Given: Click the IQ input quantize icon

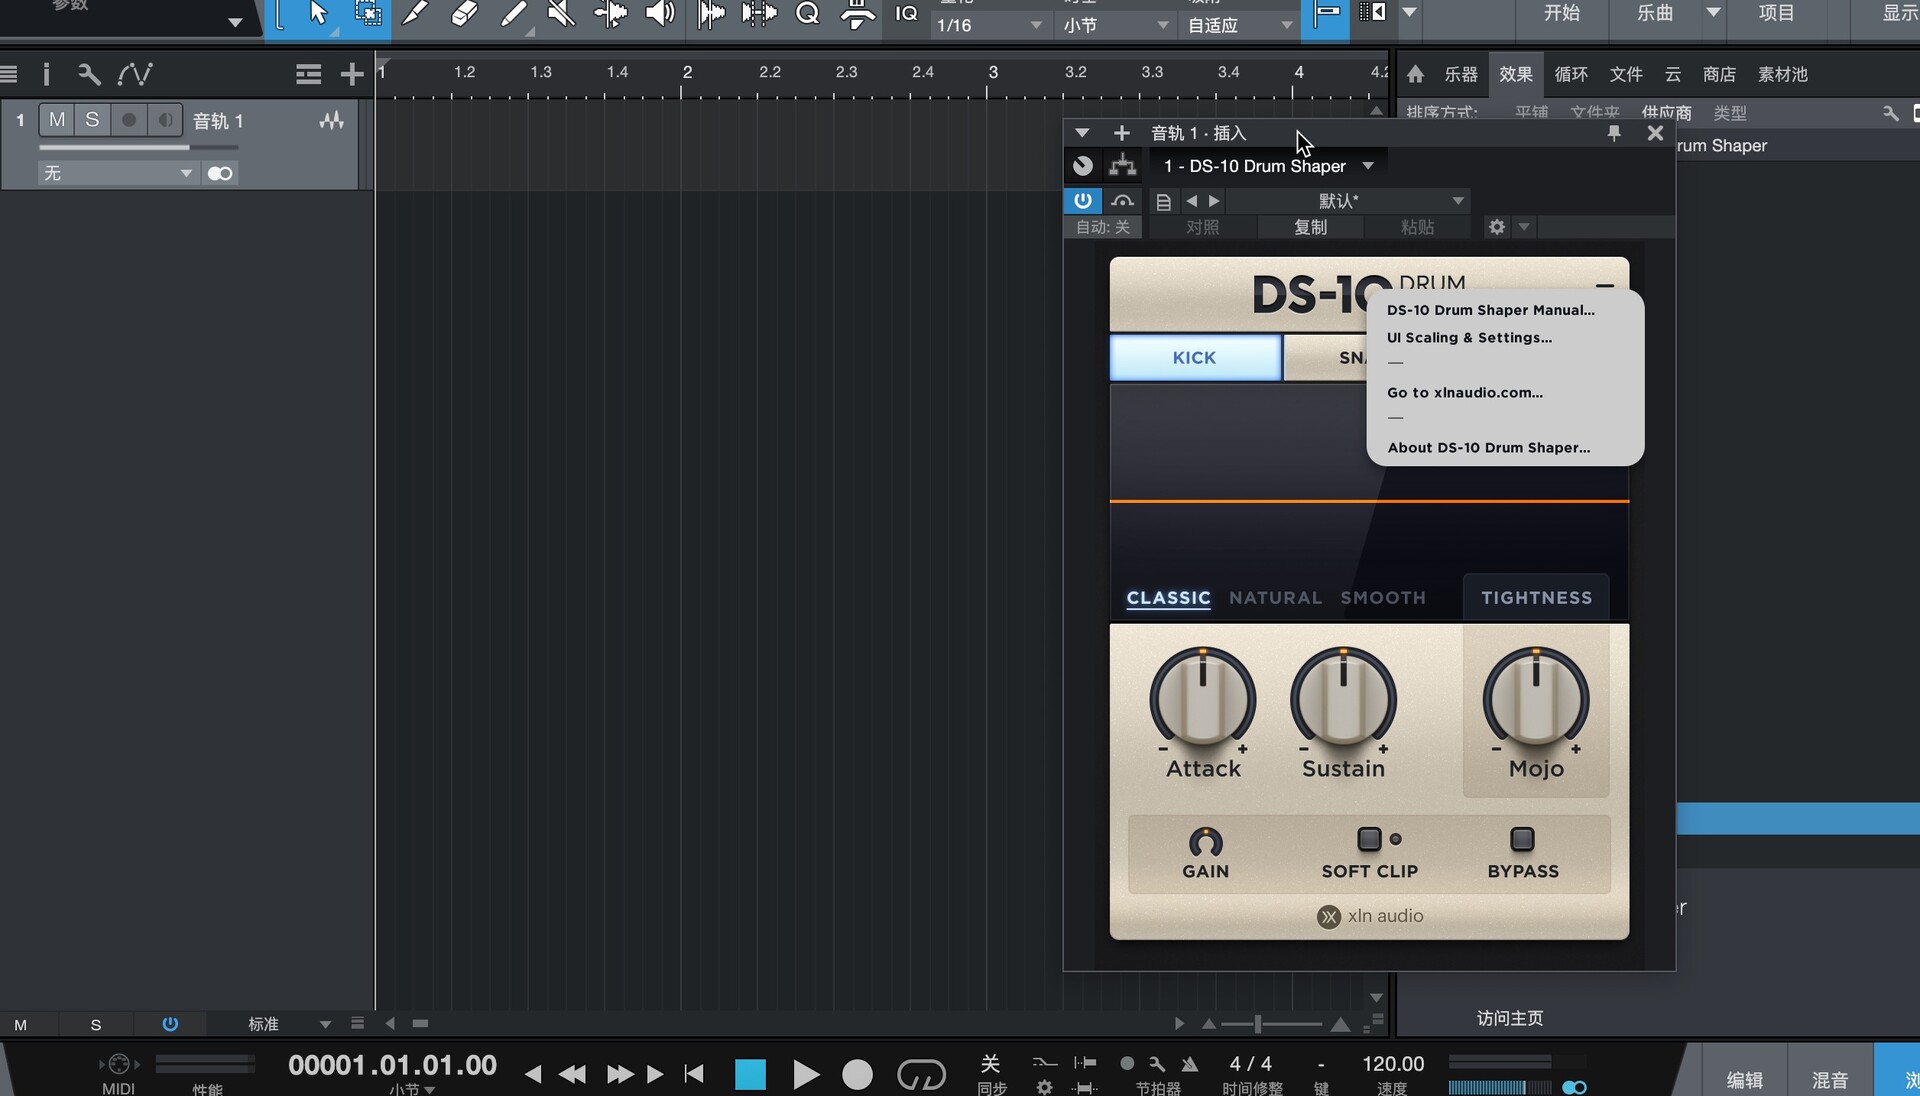Looking at the screenshot, I should pos(906,13).
